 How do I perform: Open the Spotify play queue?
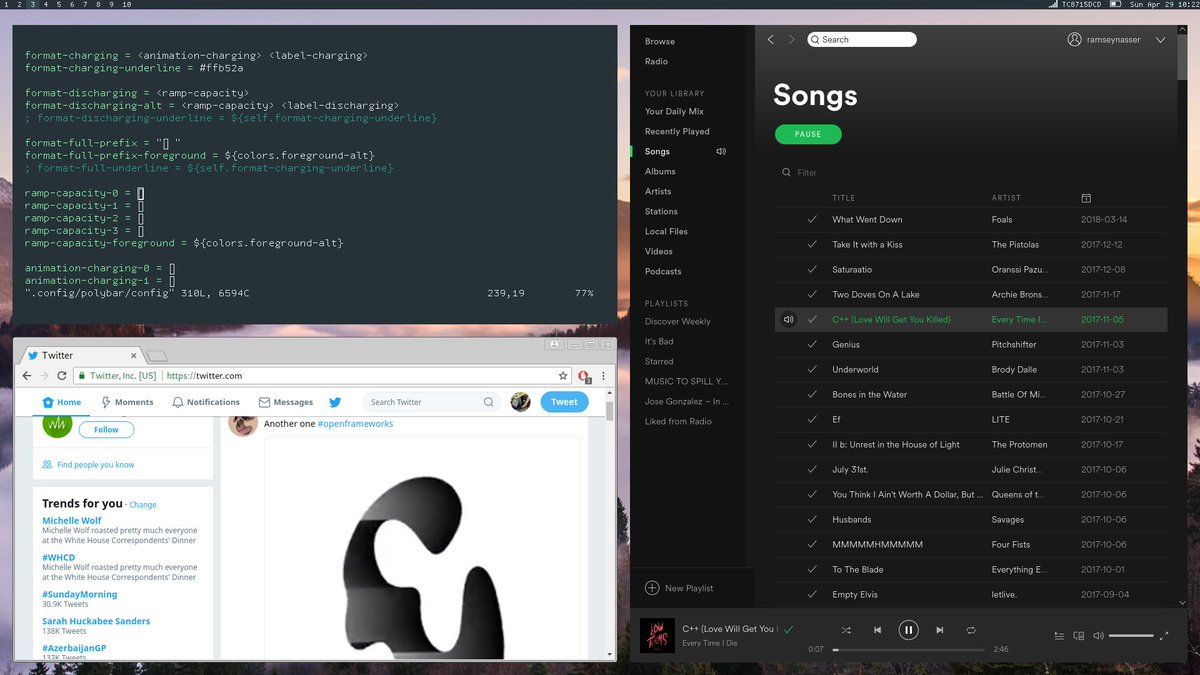click(x=1060, y=636)
